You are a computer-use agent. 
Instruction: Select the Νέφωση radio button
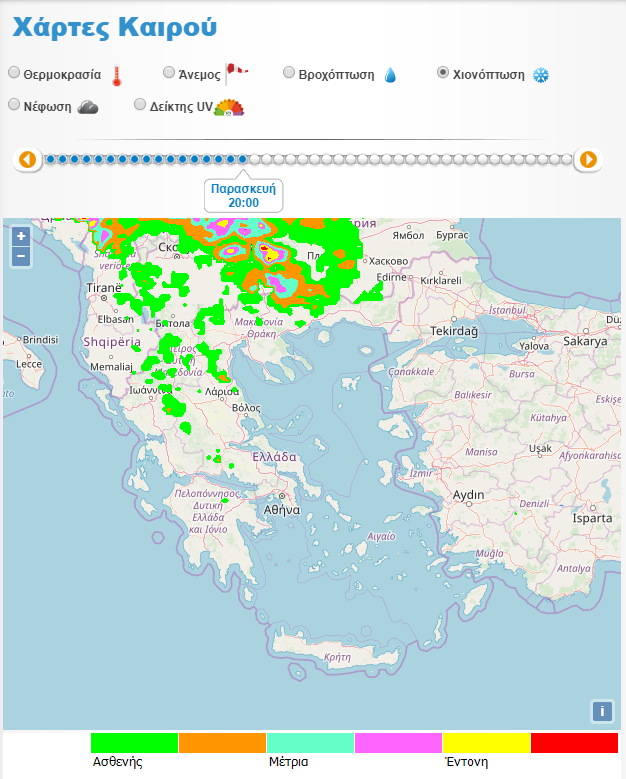coord(14,104)
